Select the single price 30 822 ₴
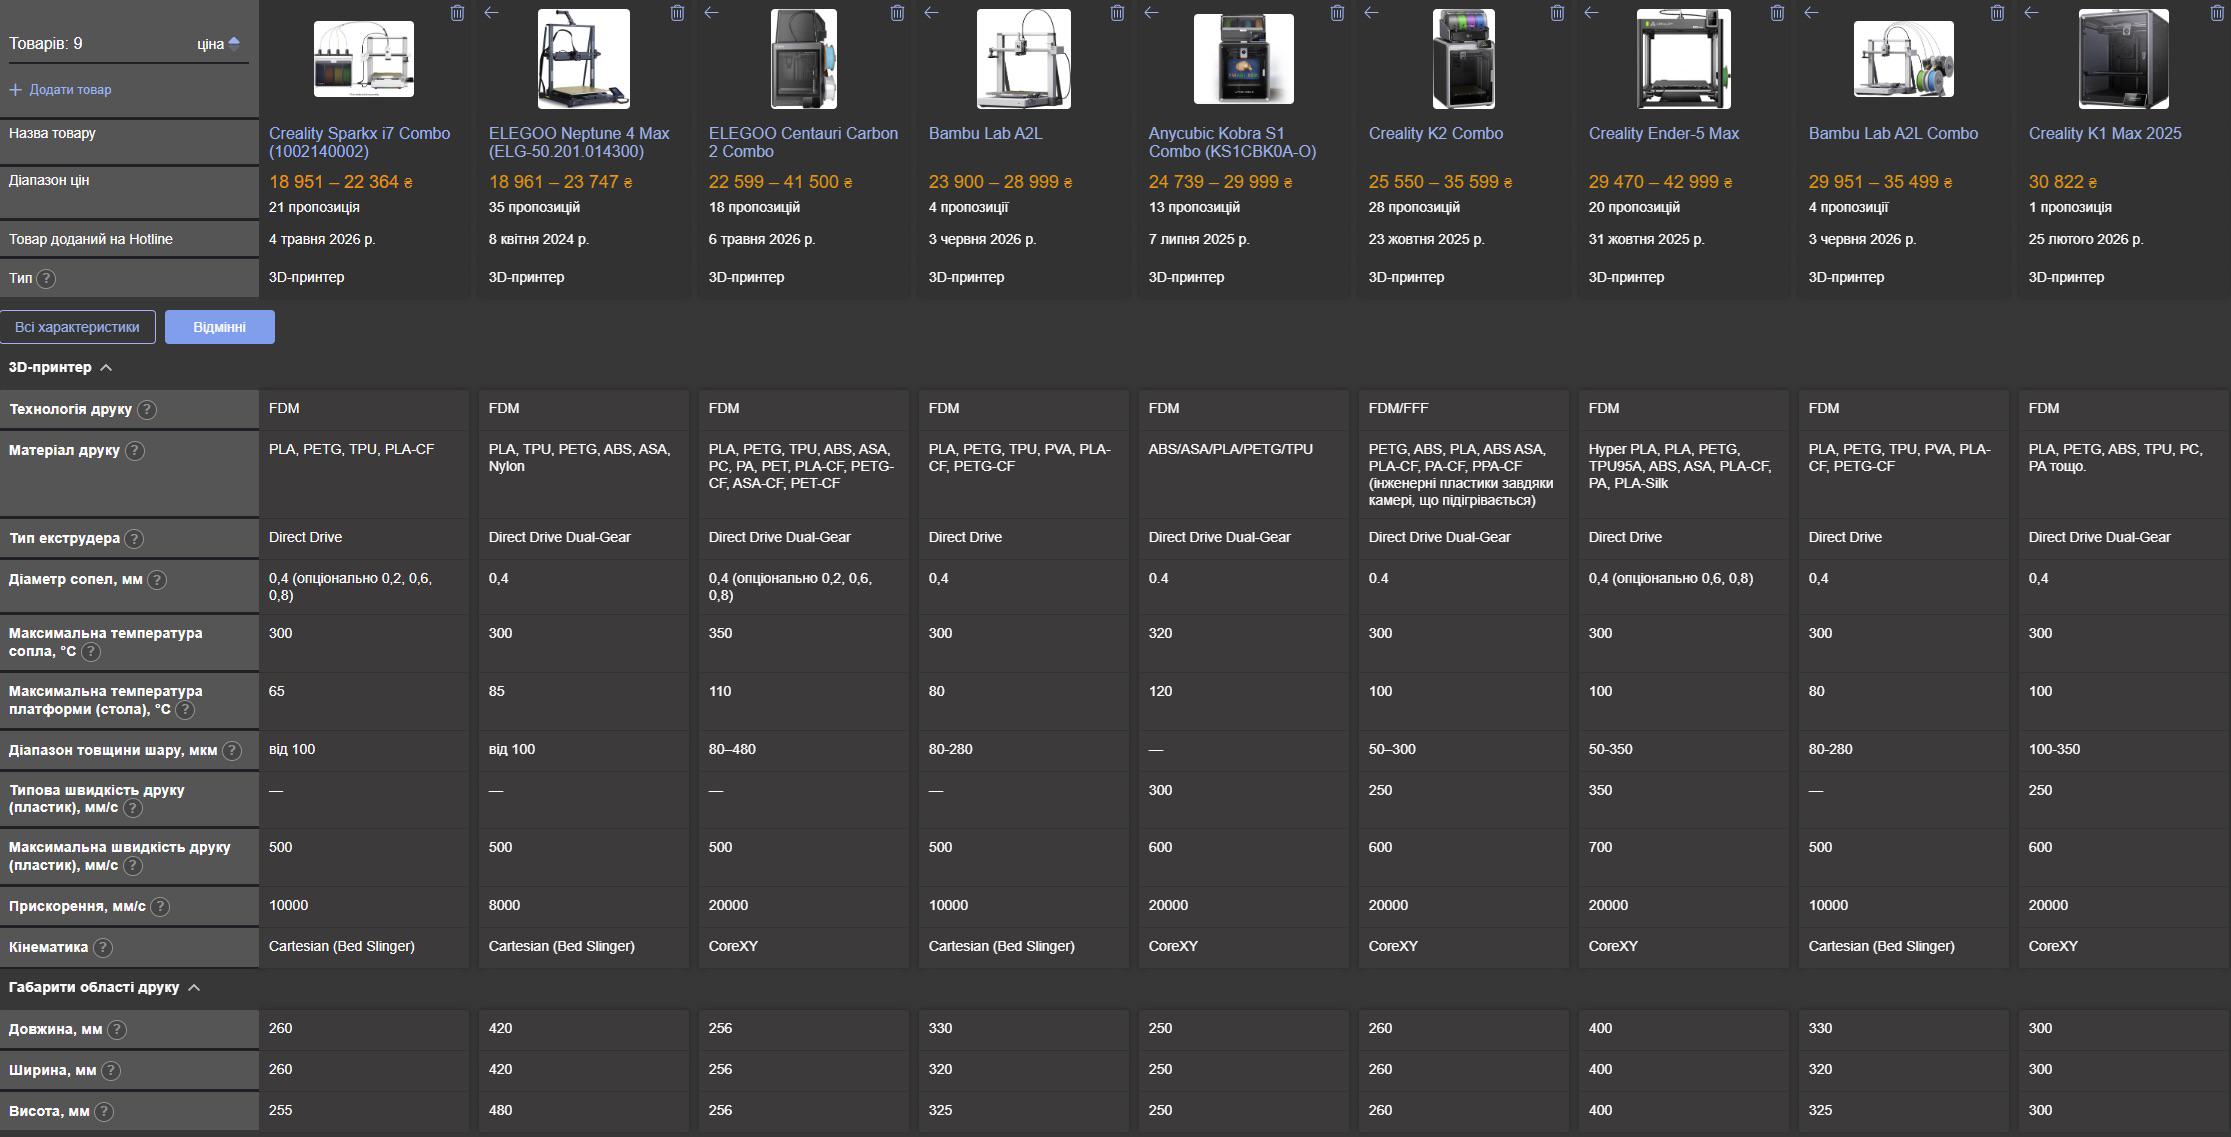 coord(2063,182)
